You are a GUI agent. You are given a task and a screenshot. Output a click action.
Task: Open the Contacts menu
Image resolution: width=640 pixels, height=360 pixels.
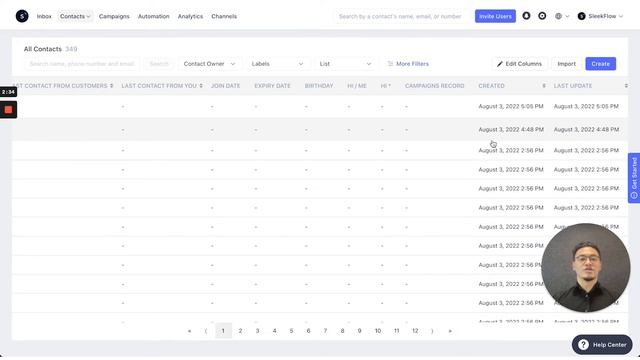click(x=75, y=16)
